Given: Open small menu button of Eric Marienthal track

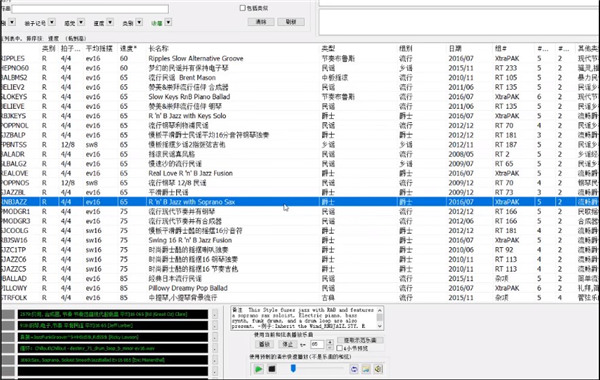Looking at the screenshot, I should (x=215, y=360).
